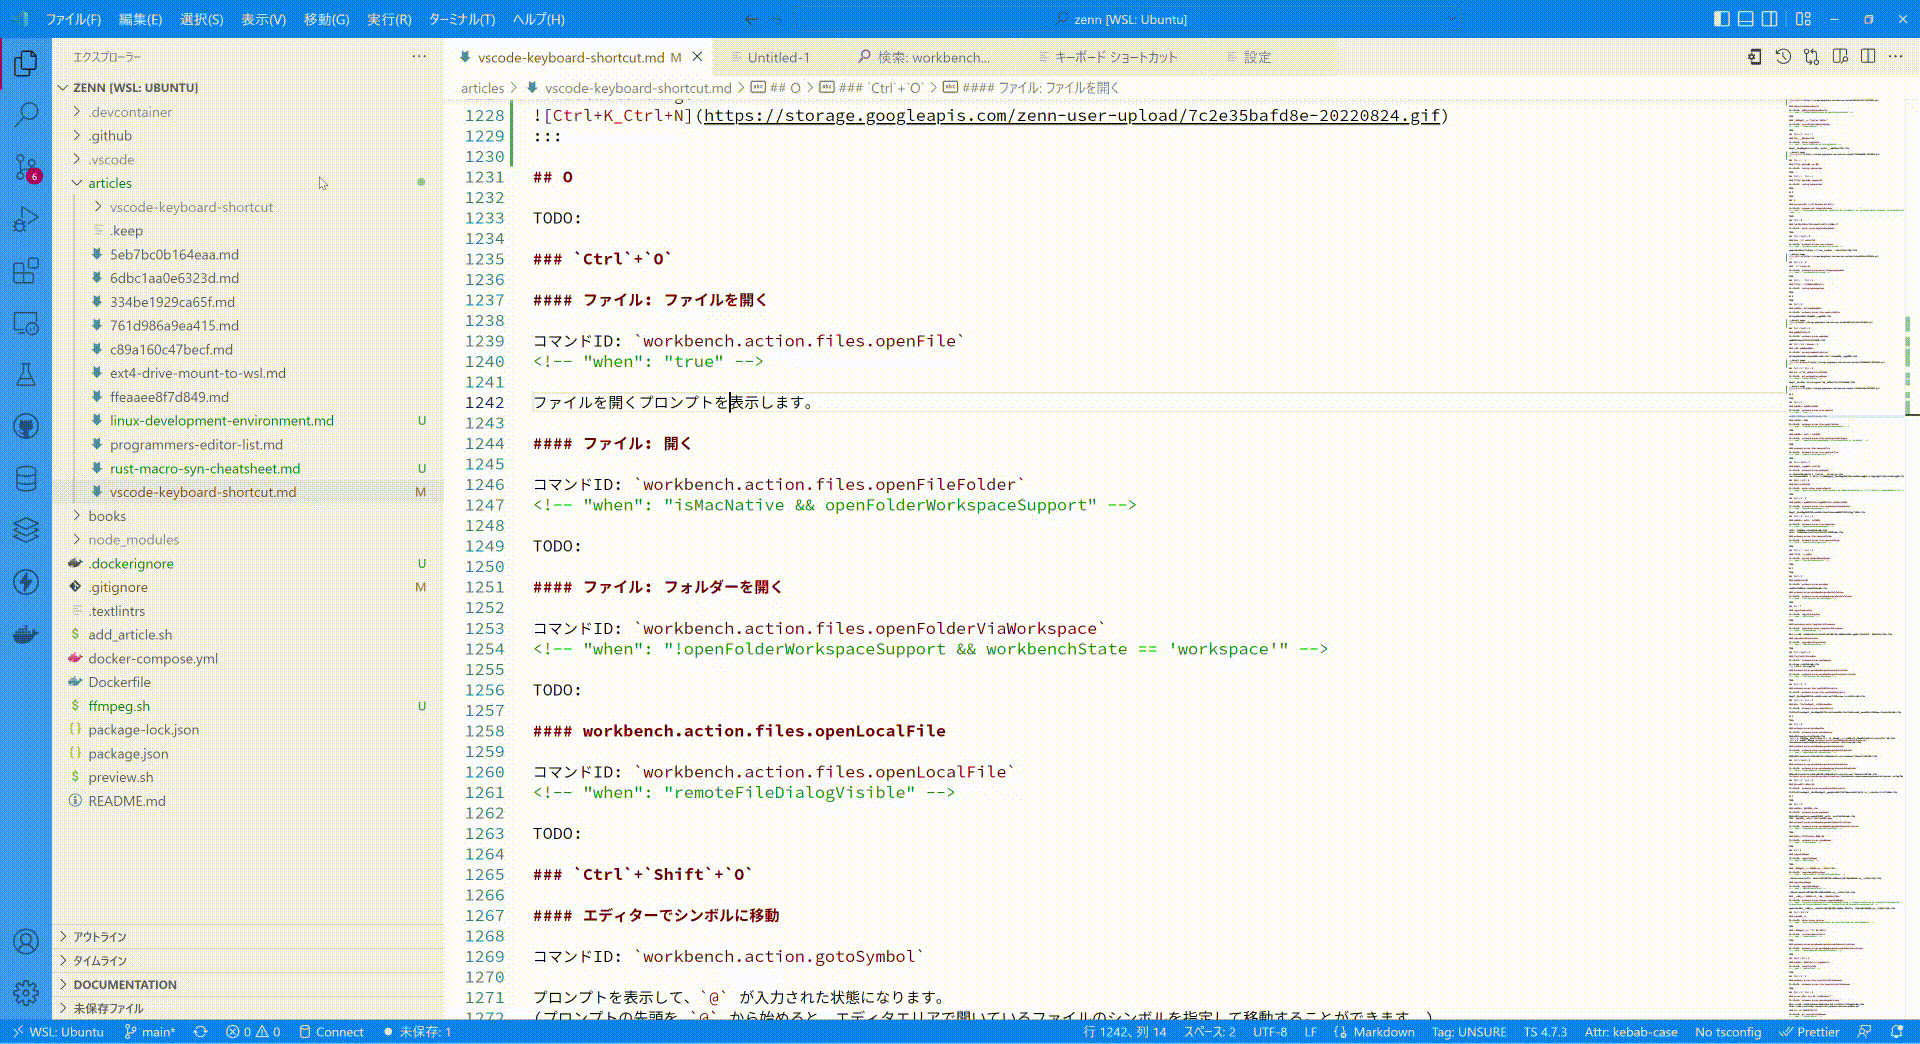Switch to the Untitled-1 tab

tap(778, 58)
